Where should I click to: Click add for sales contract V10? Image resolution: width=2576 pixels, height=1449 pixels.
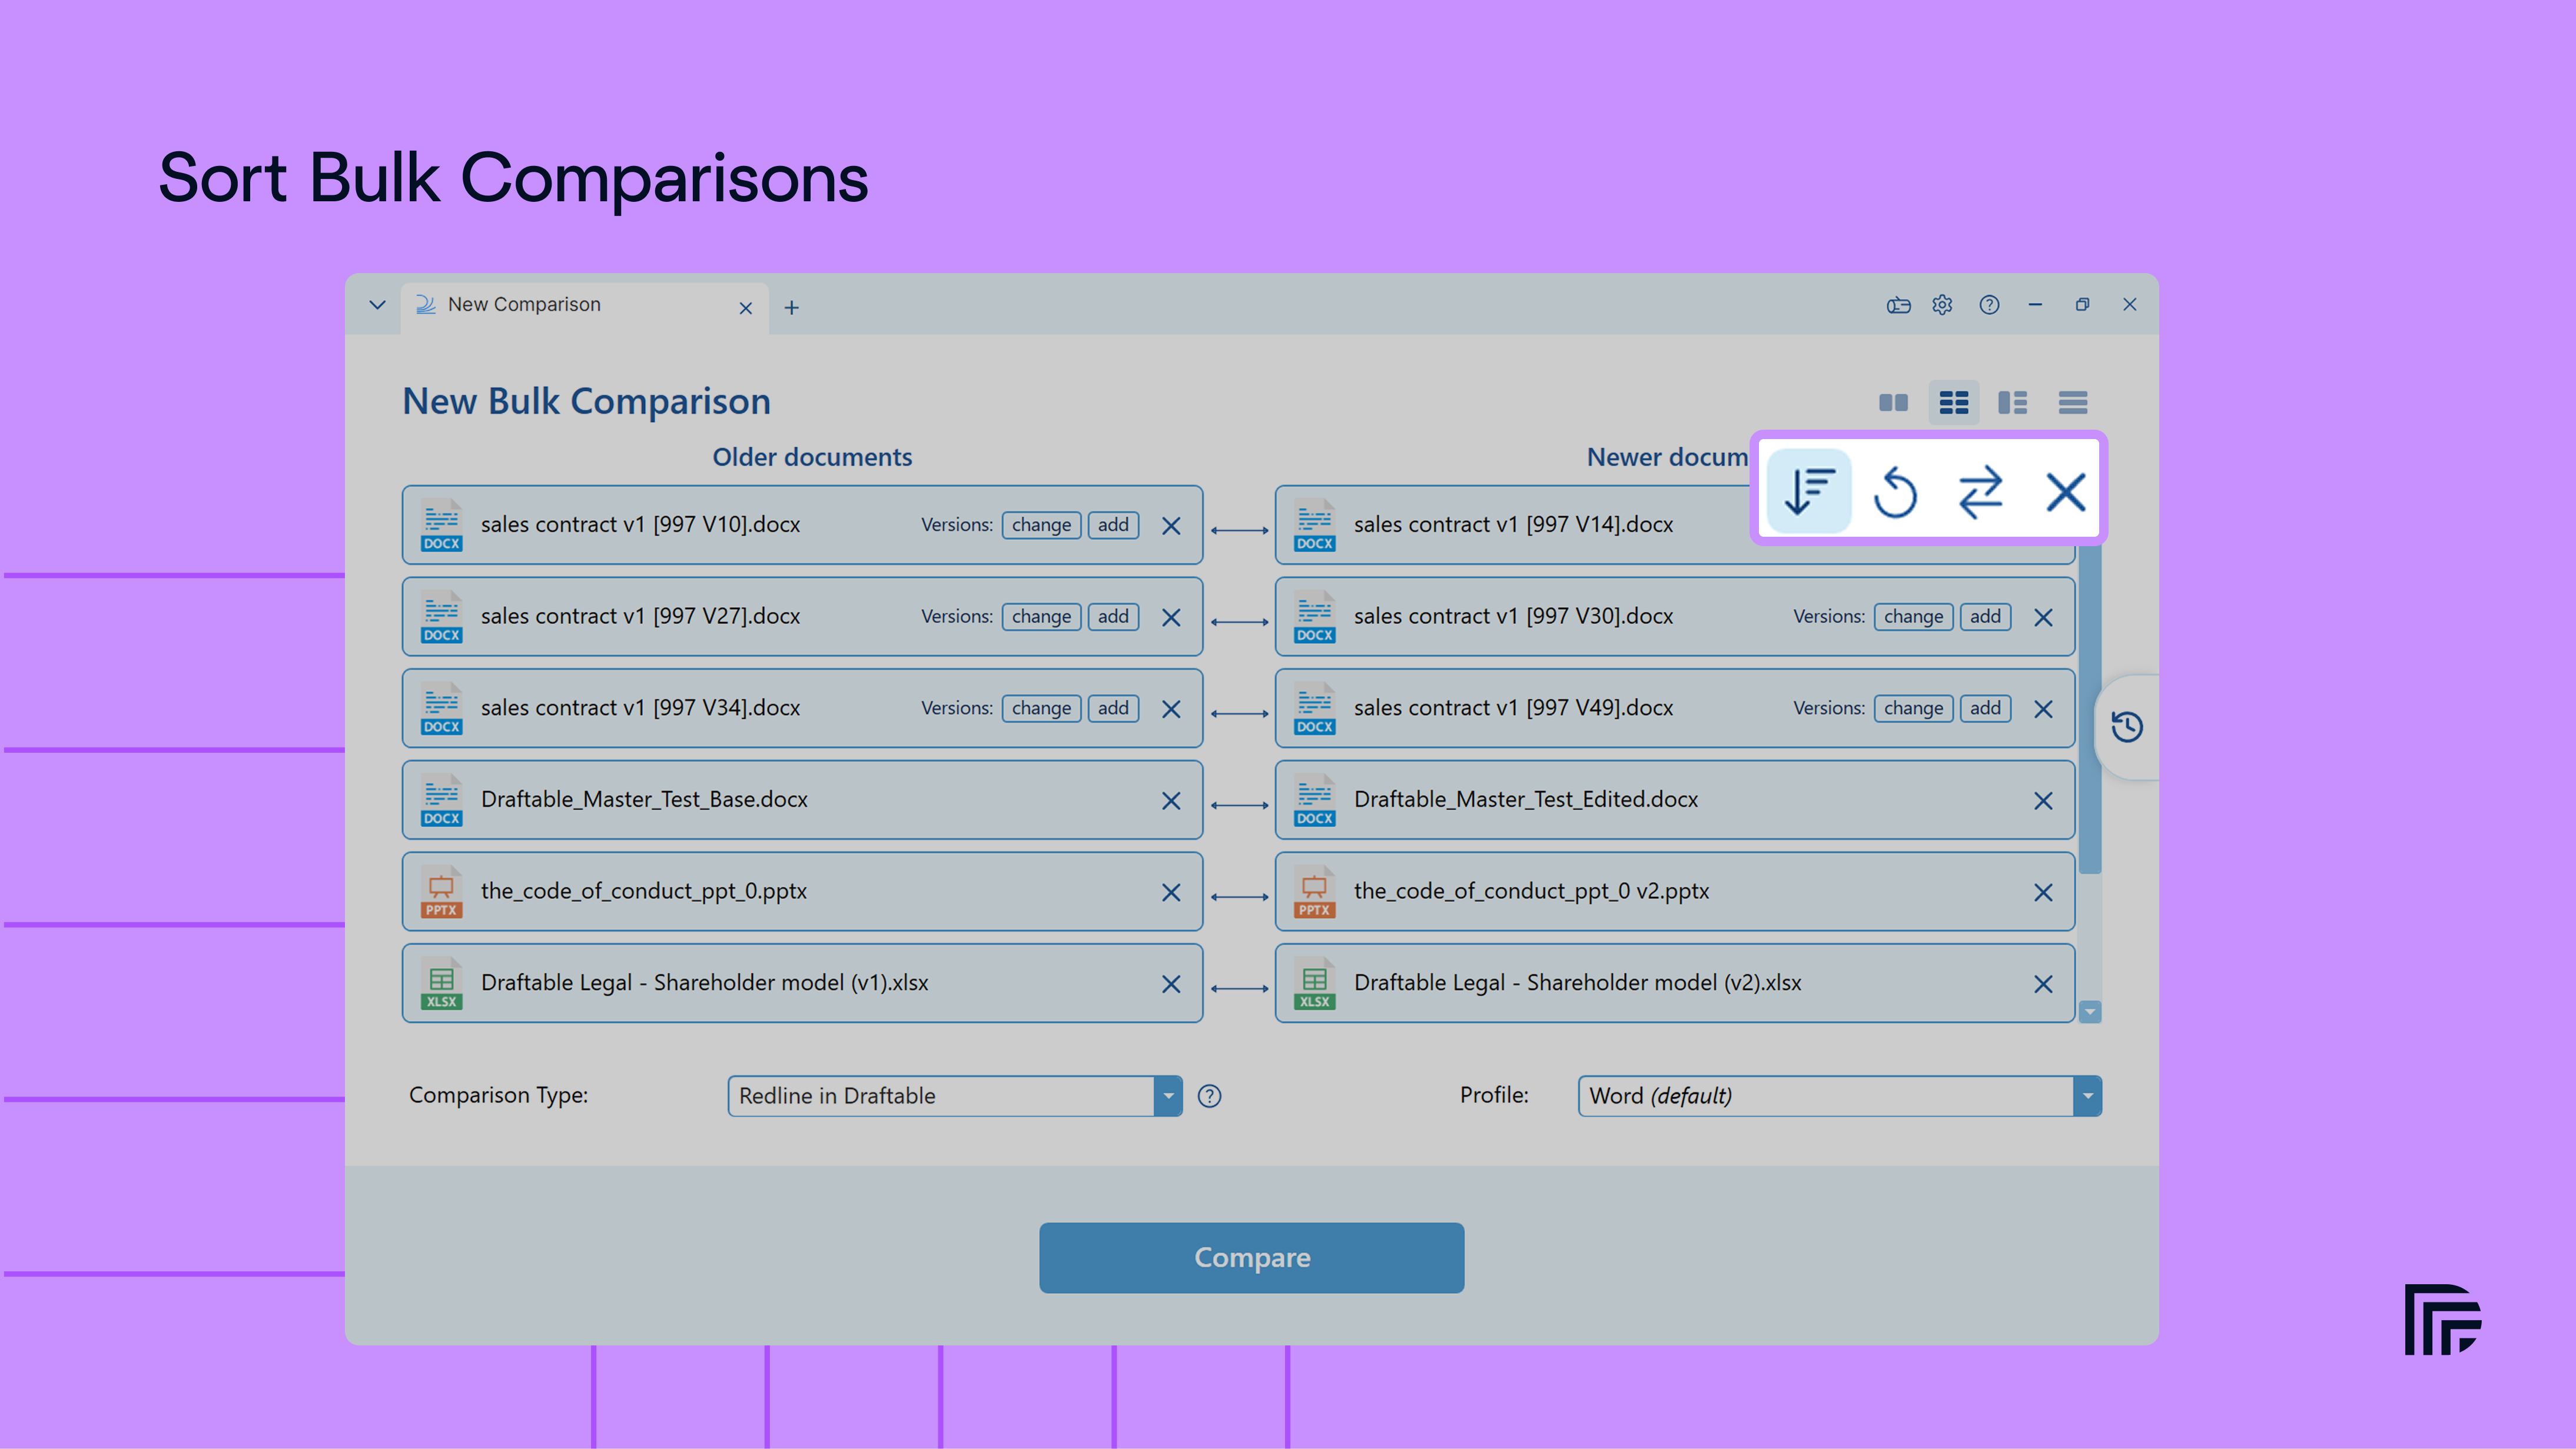1113,525
